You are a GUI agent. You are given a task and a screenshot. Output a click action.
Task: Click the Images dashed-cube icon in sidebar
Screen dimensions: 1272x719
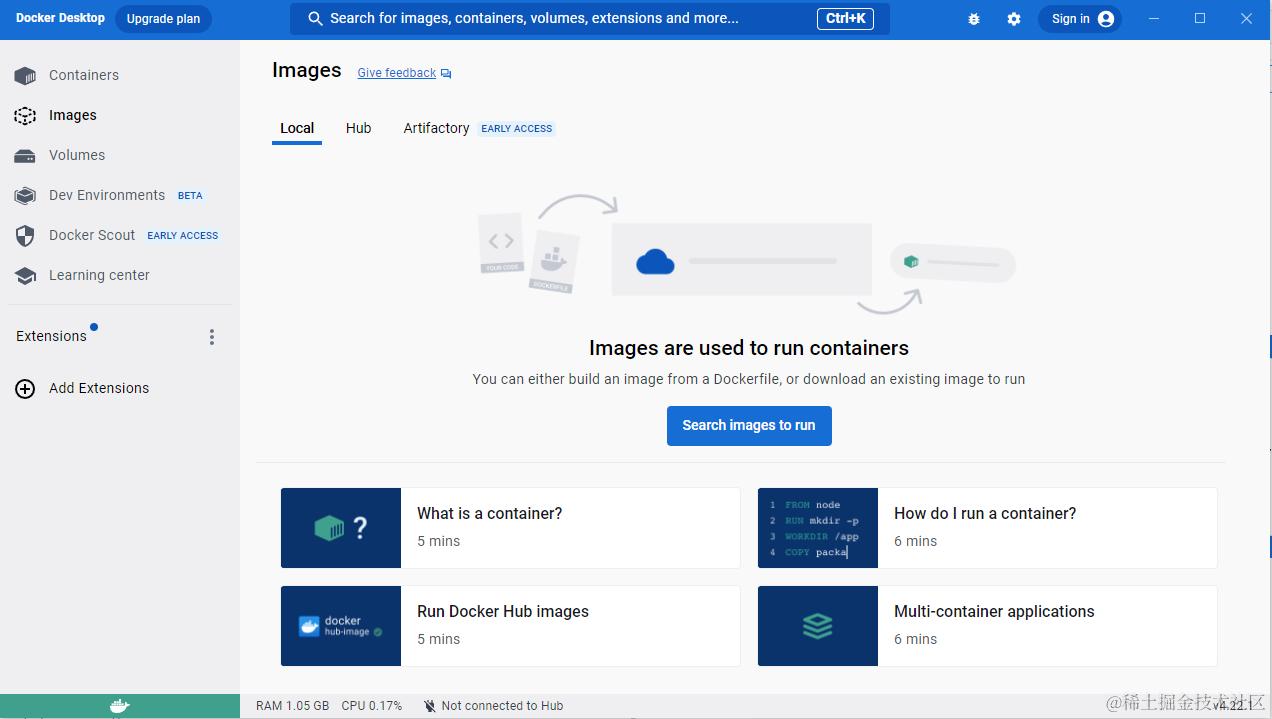click(25, 115)
